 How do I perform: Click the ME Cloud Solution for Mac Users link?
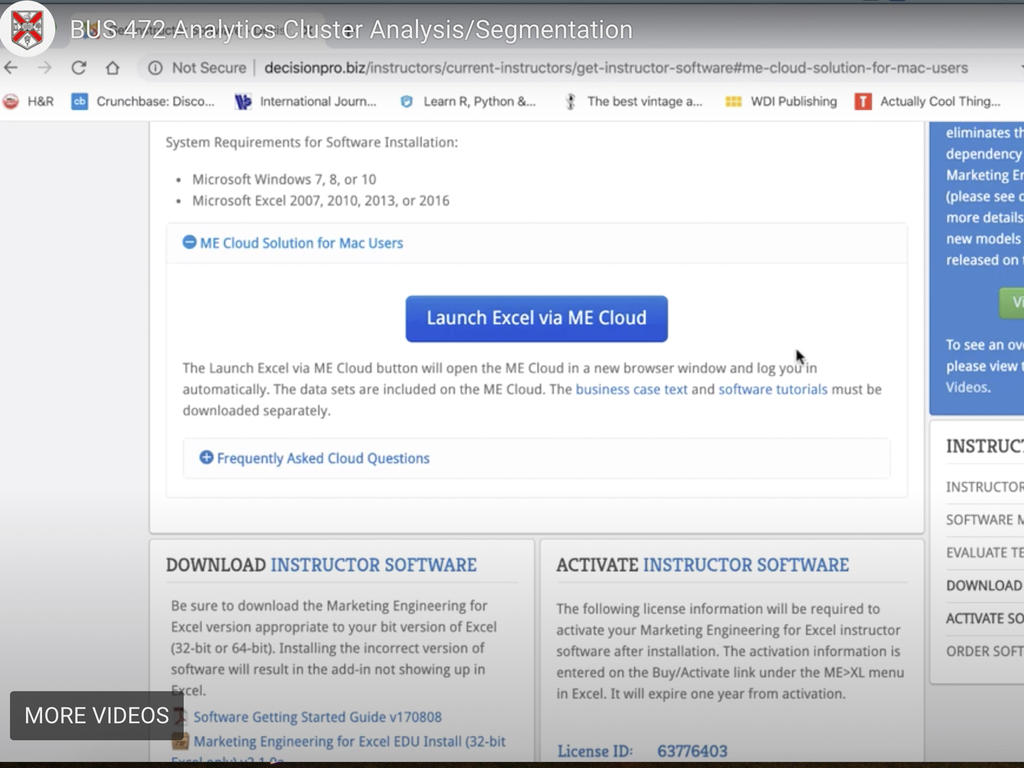click(x=301, y=243)
